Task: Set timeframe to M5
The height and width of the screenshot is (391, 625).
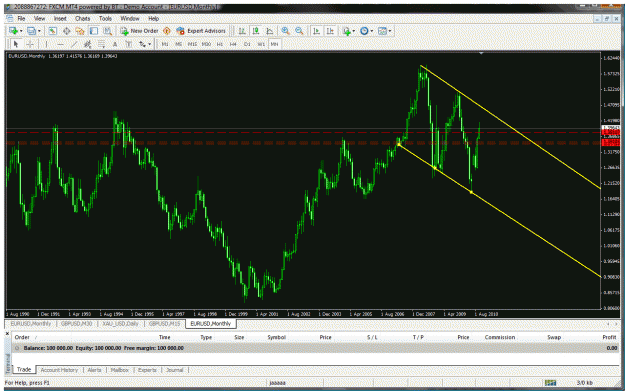Action: tap(179, 44)
